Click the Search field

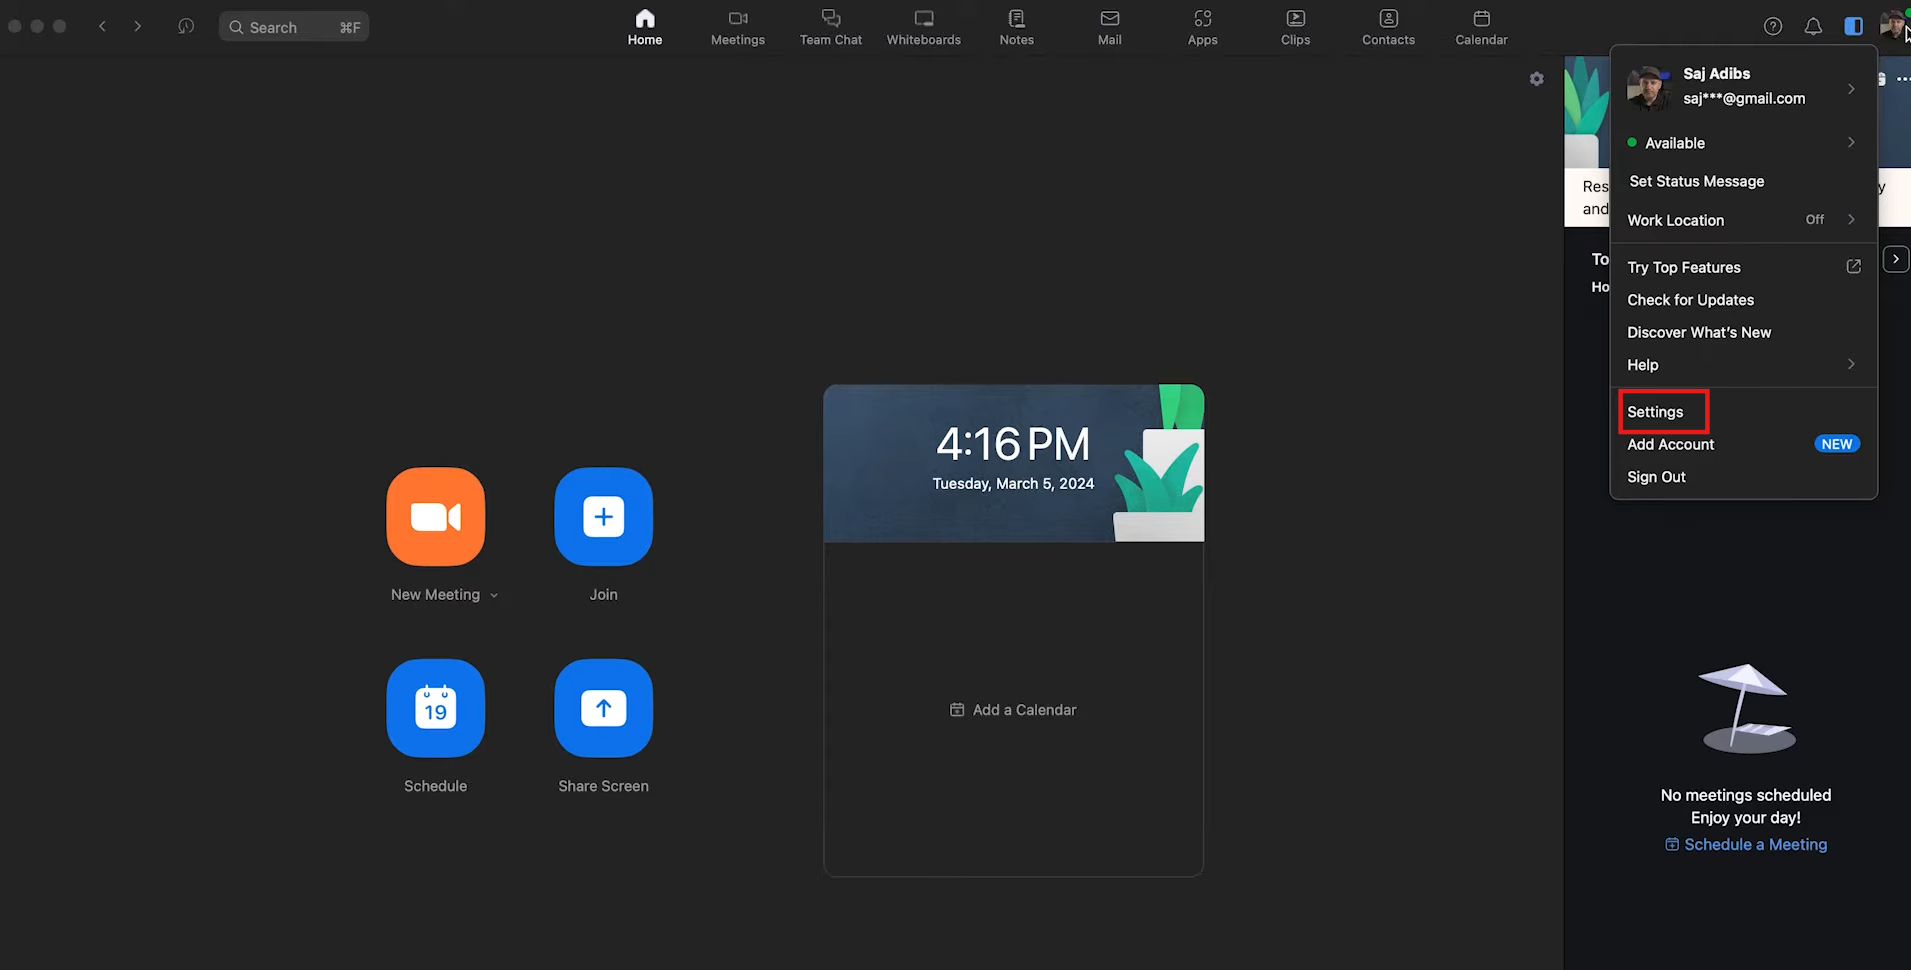[x=294, y=27]
